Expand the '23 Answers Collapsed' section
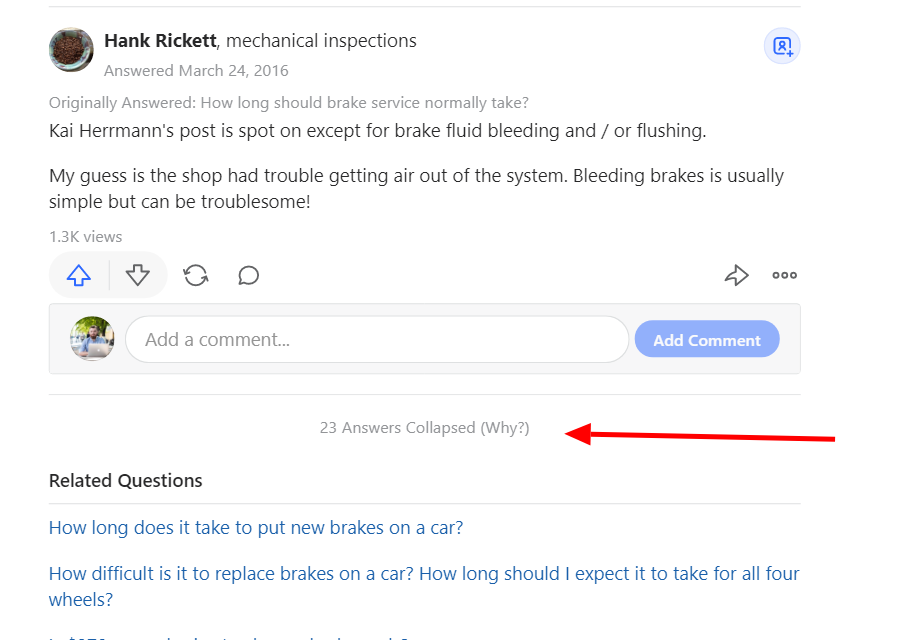 [397, 428]
